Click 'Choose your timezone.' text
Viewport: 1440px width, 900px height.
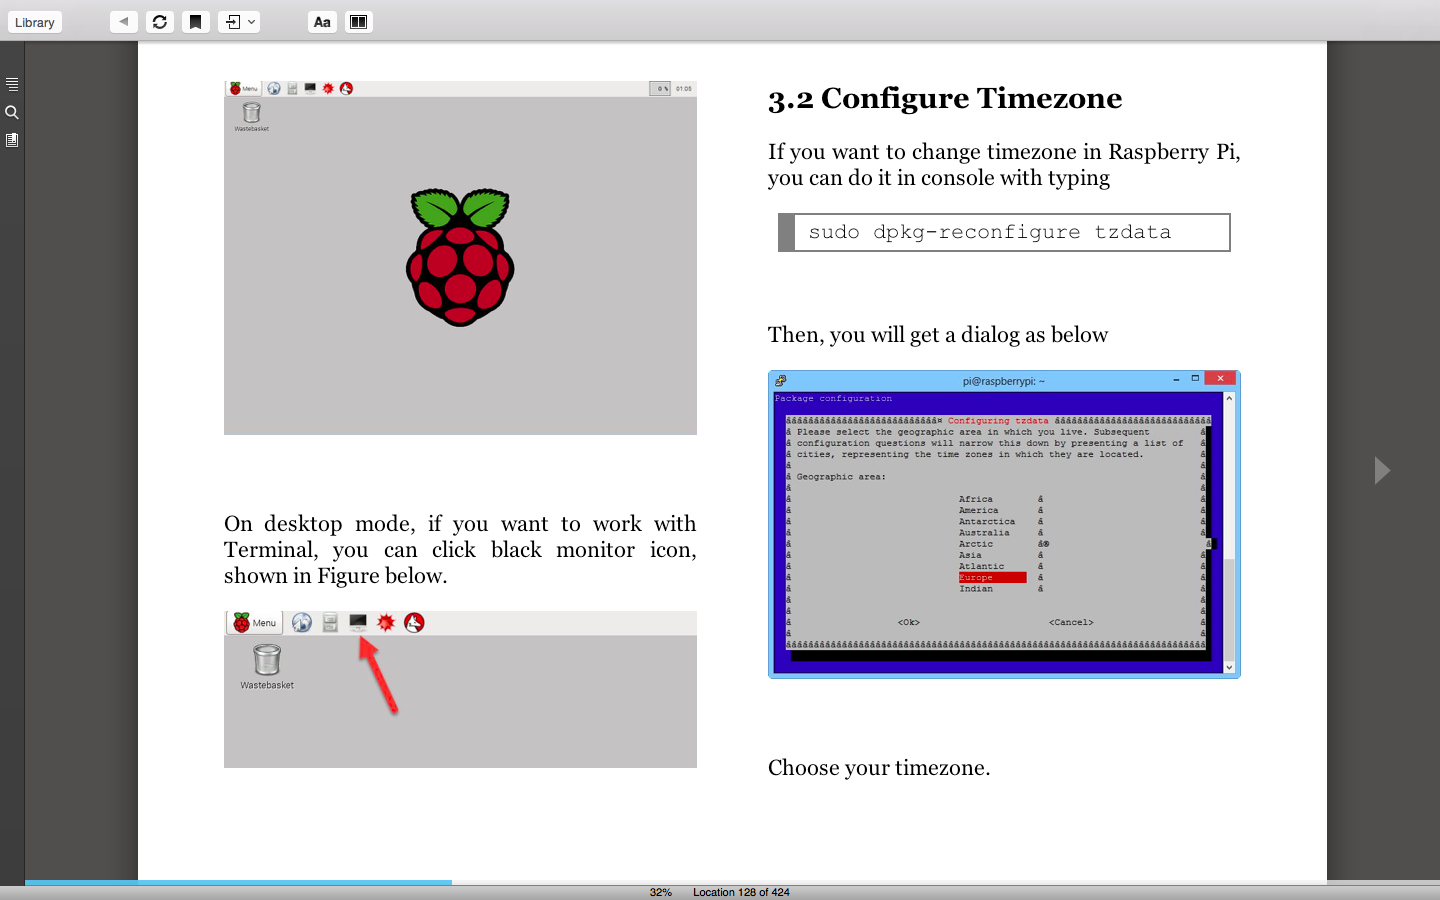(879, 768)
